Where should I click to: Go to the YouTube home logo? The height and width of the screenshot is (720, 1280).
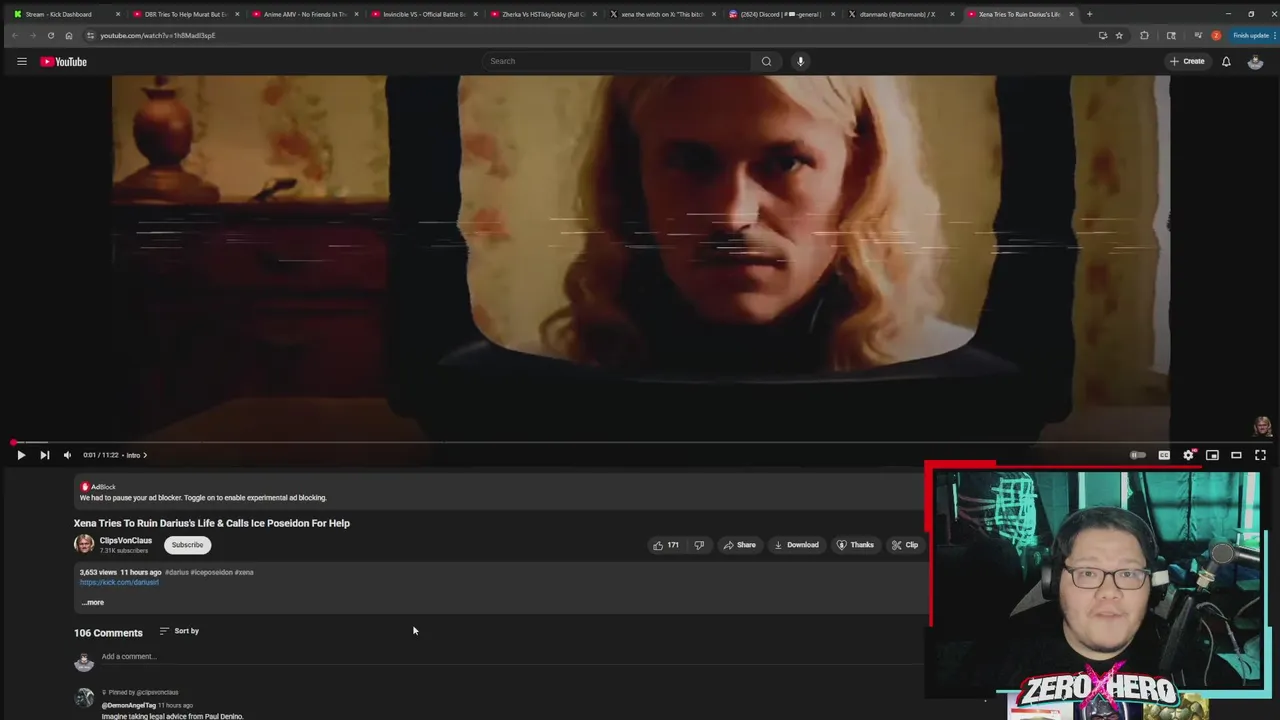(x=64, y=62)
